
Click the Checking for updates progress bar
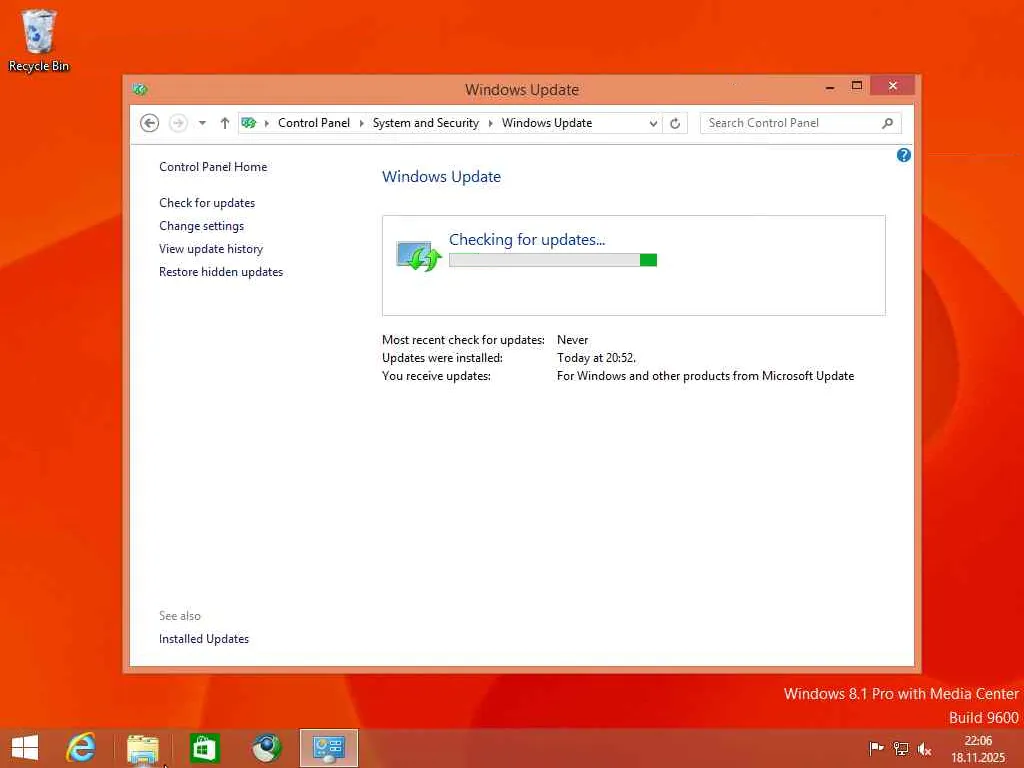pyautogui.click(x=553, y=260)
